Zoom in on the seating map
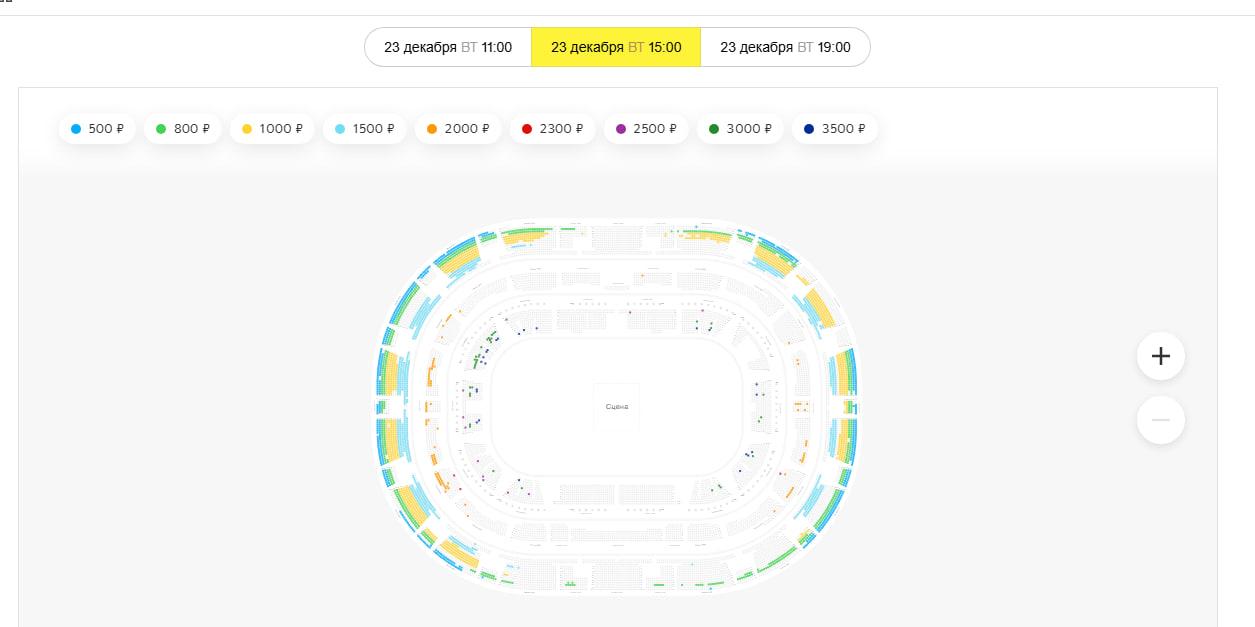The image size is (1255, 627). point(1160,356)
